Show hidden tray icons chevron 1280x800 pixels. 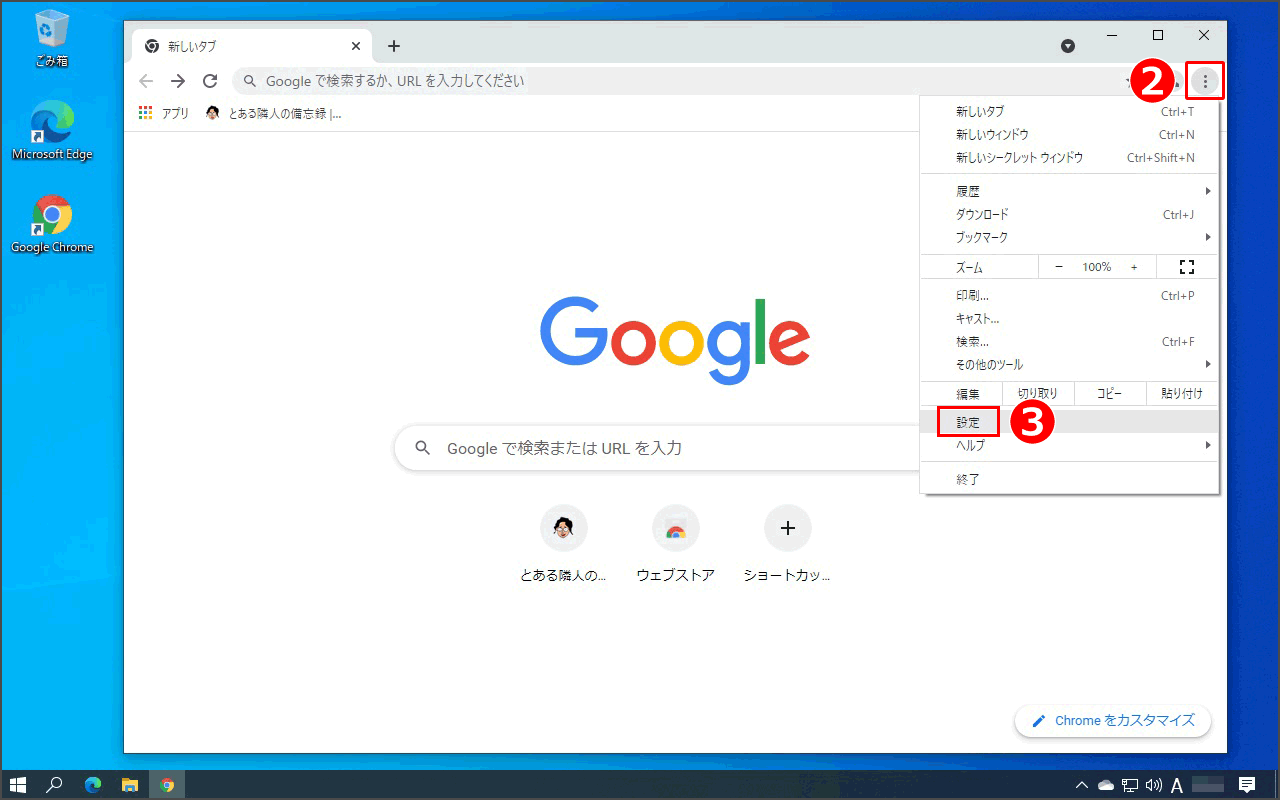coord(1082,785)
